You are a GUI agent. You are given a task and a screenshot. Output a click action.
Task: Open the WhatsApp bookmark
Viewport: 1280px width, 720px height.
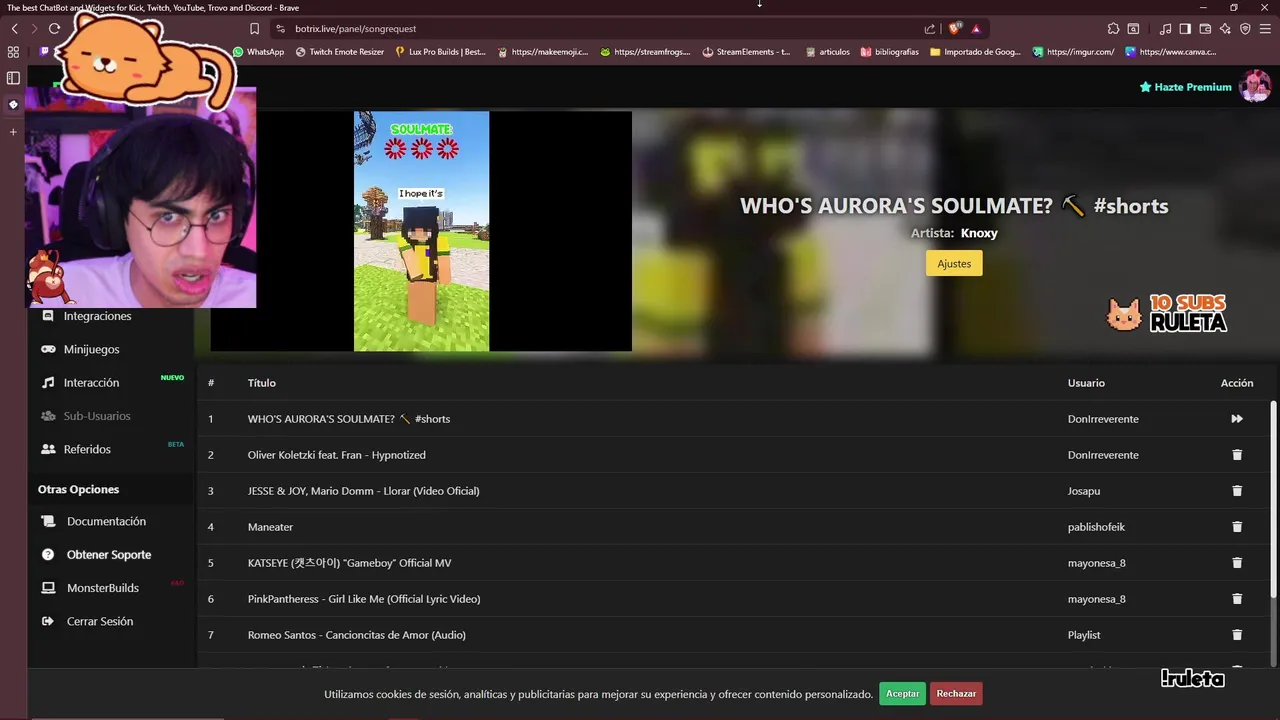point(258,52)
